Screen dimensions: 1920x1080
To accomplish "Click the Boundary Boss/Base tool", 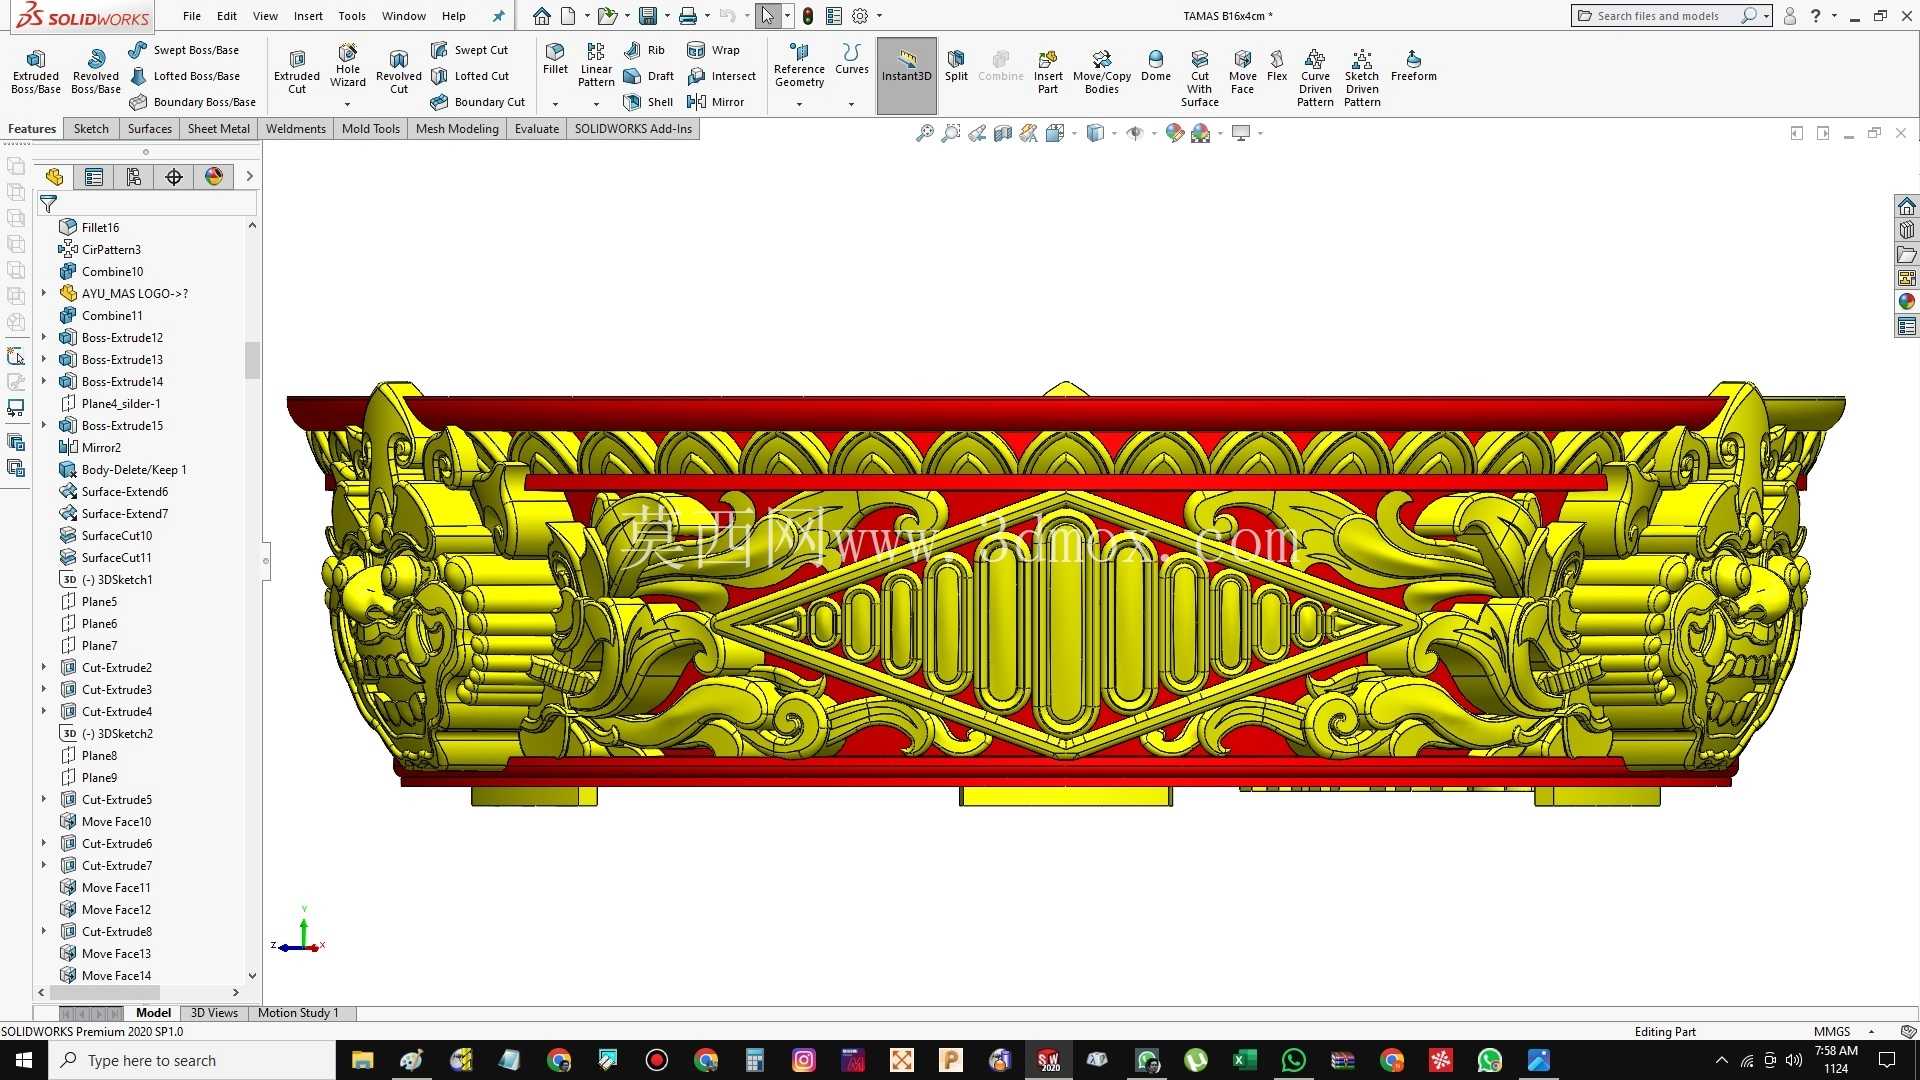I will coord(192,102).
